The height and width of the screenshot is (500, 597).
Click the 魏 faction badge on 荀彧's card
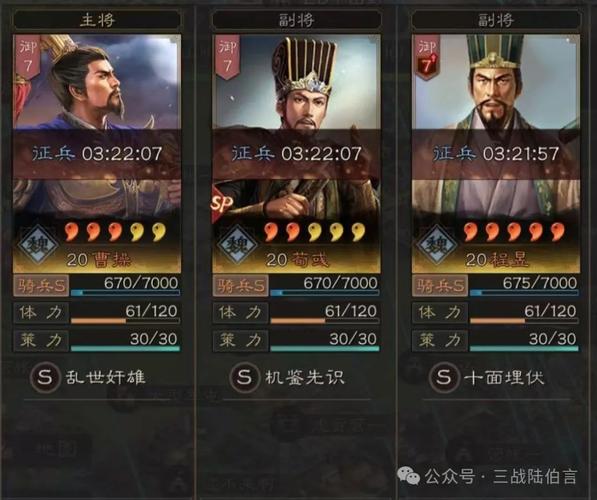(x=238, y=244)
